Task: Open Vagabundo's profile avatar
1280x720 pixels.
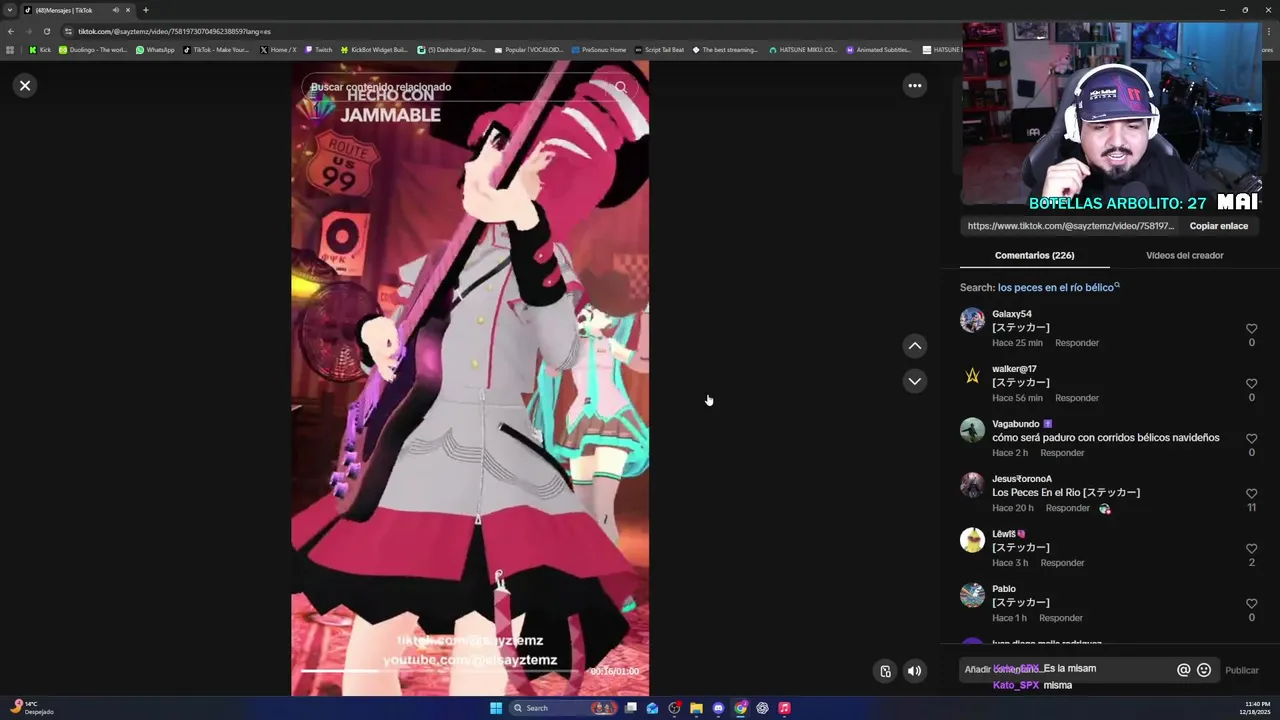Action: point(972,430)
